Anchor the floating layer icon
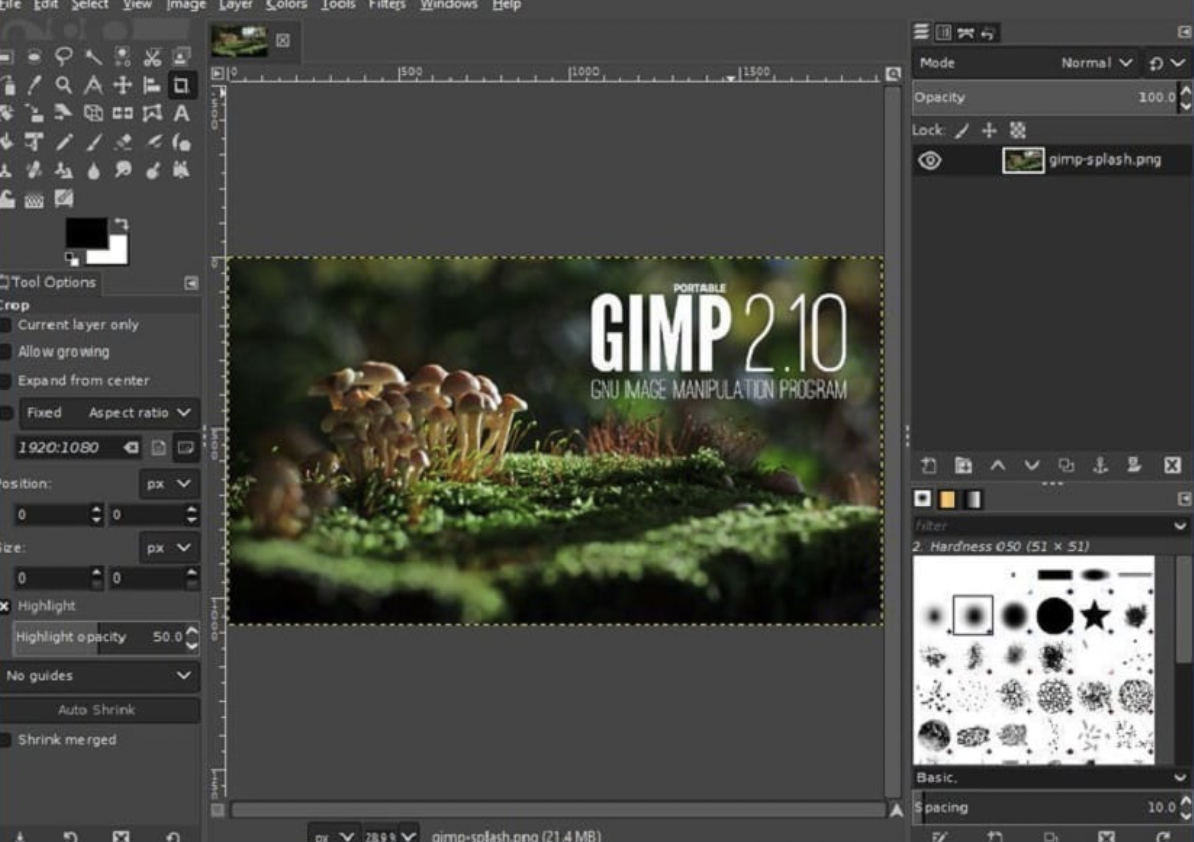 click(x=1100, y=466)
